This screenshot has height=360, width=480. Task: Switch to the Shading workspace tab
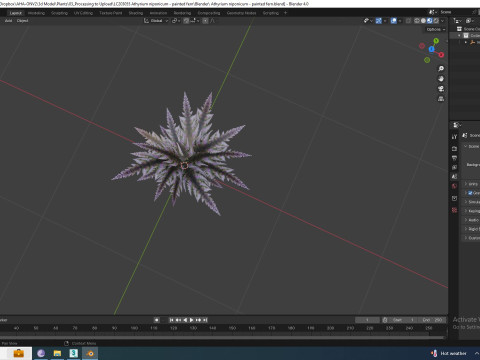click(136, 13)
